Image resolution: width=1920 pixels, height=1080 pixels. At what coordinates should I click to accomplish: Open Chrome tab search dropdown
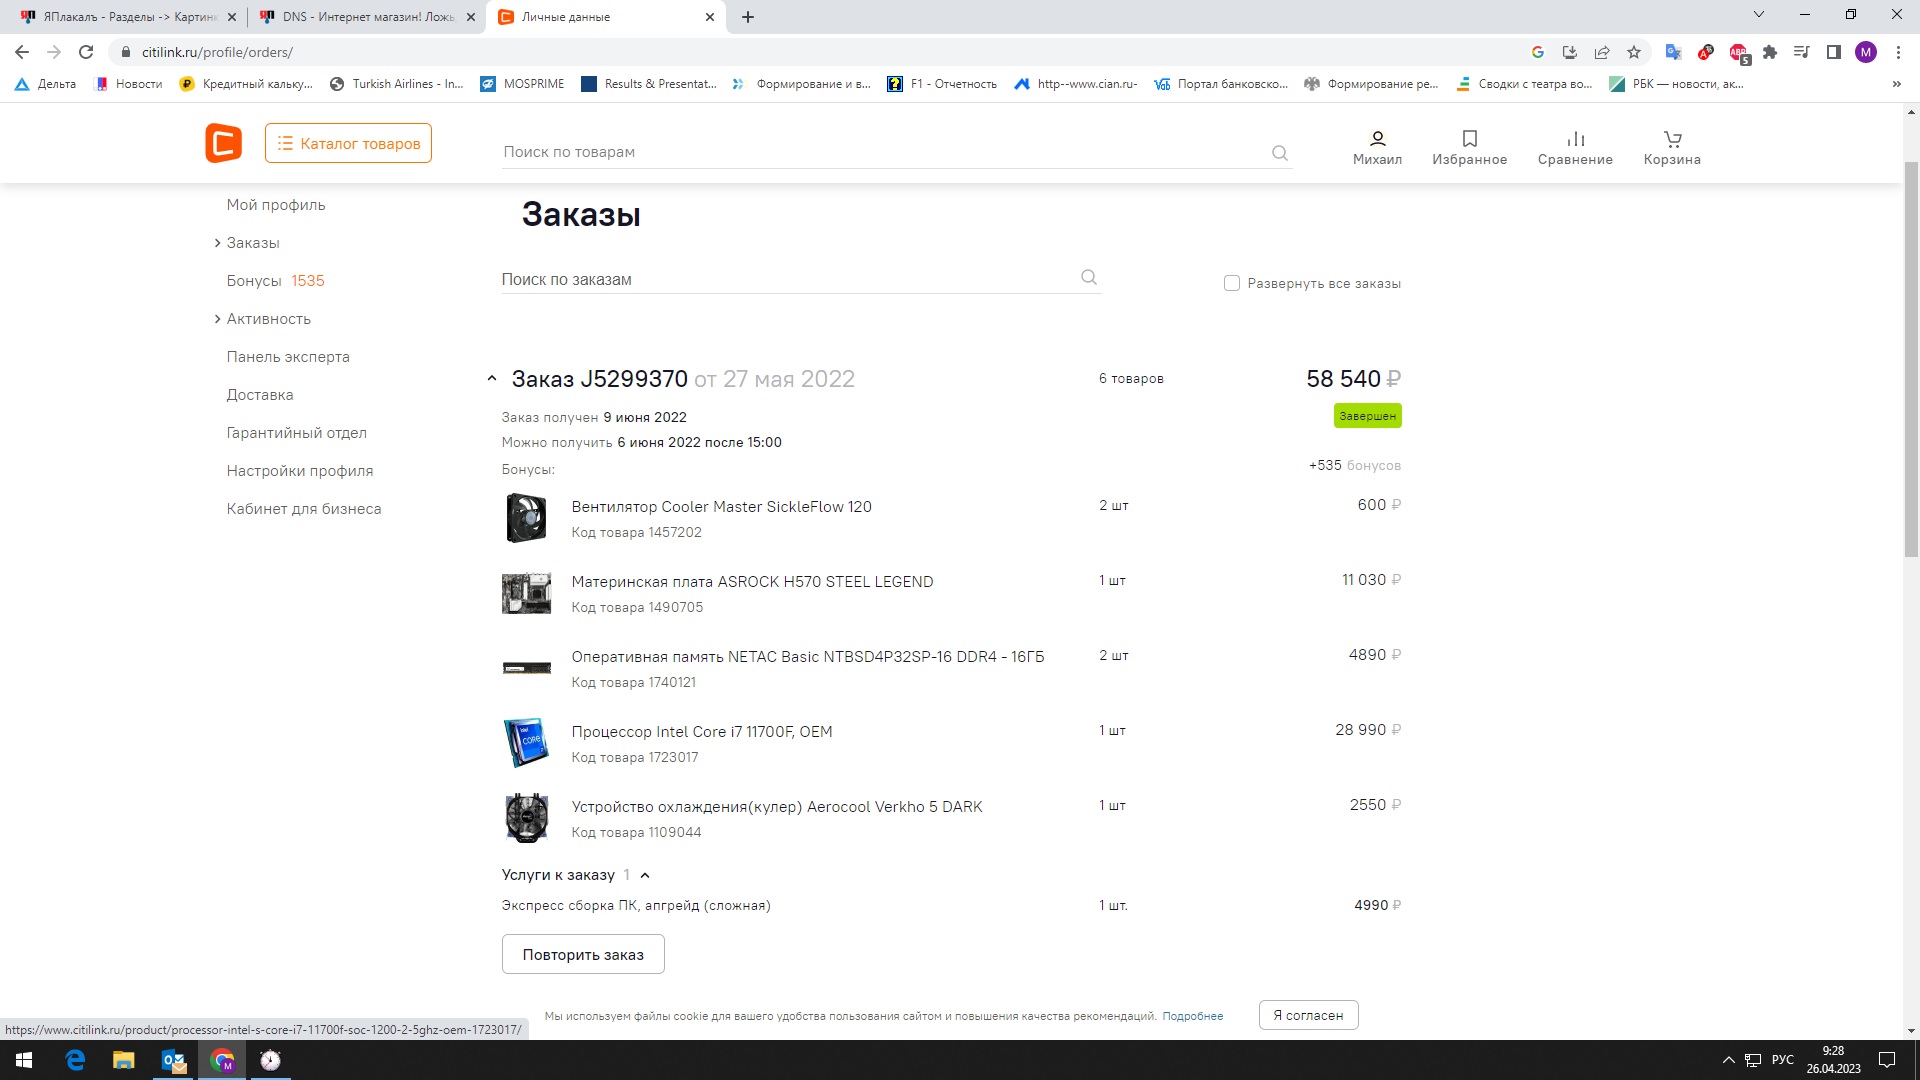pyautogui.click(x=1759, y=15)
